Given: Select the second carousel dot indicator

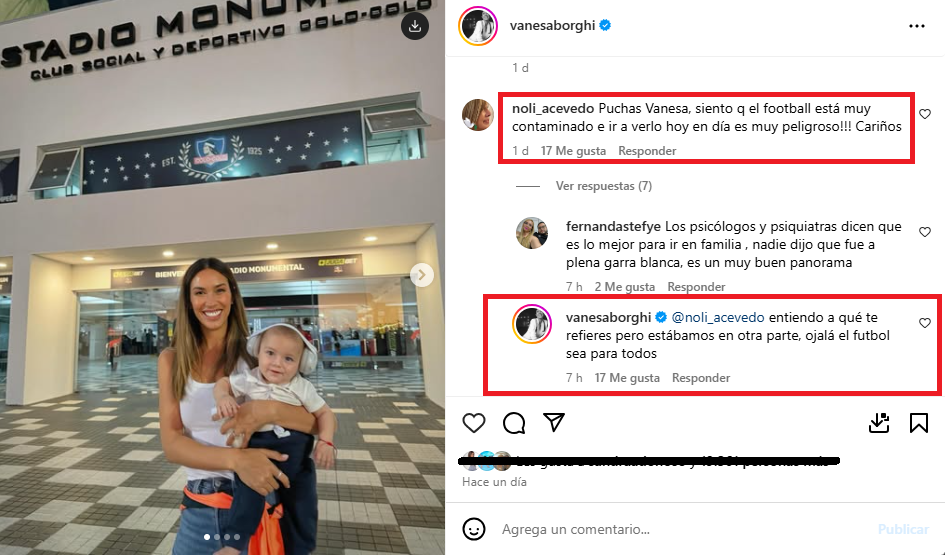Looking at the screenshot, I should pos(218,537).
